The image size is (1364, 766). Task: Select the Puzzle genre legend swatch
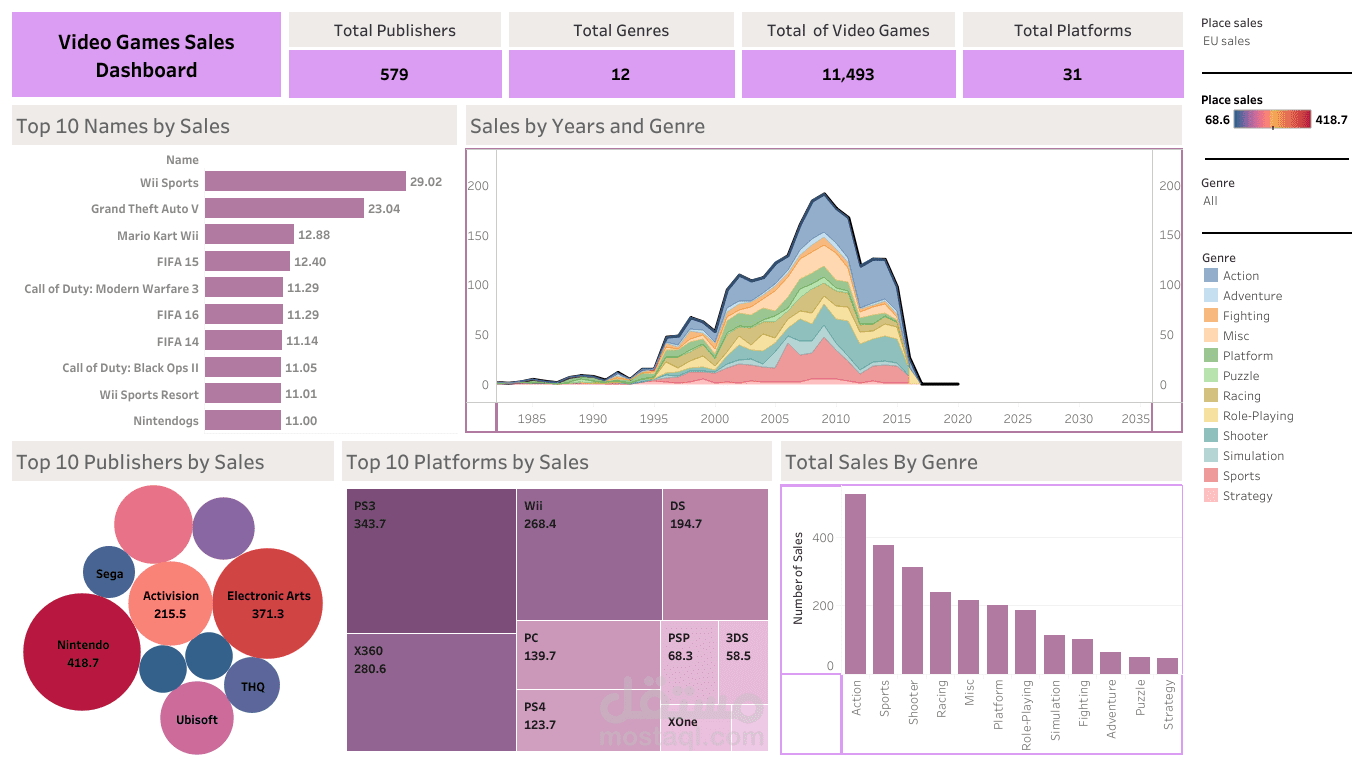(1210, 376)
